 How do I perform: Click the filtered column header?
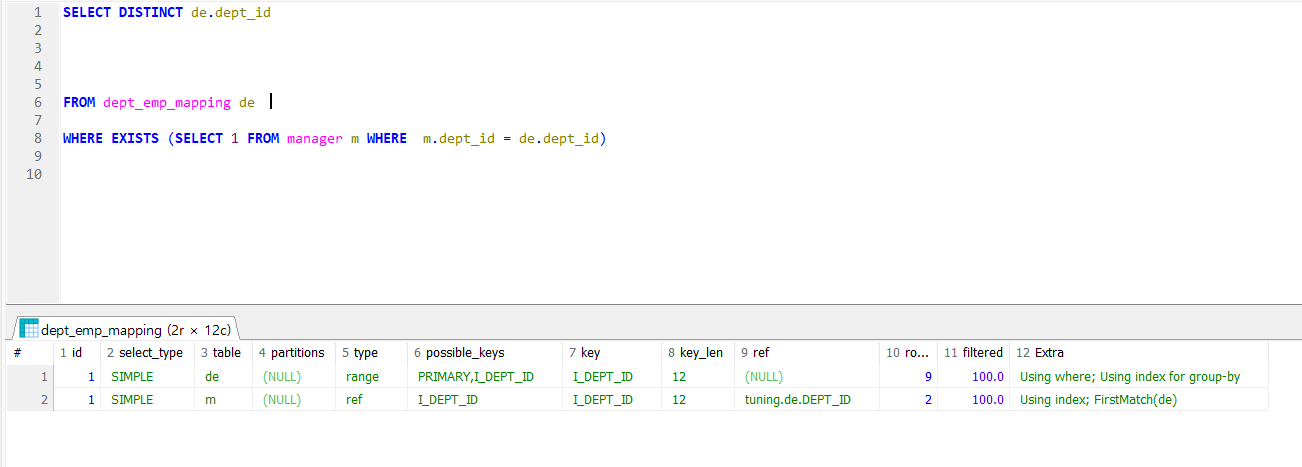[975, 353]
